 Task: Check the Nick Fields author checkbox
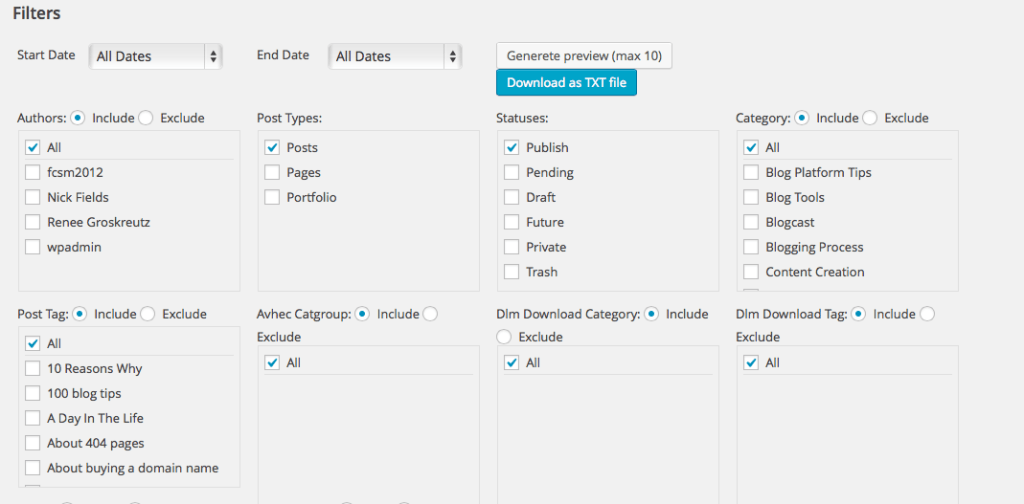(33, 197)
